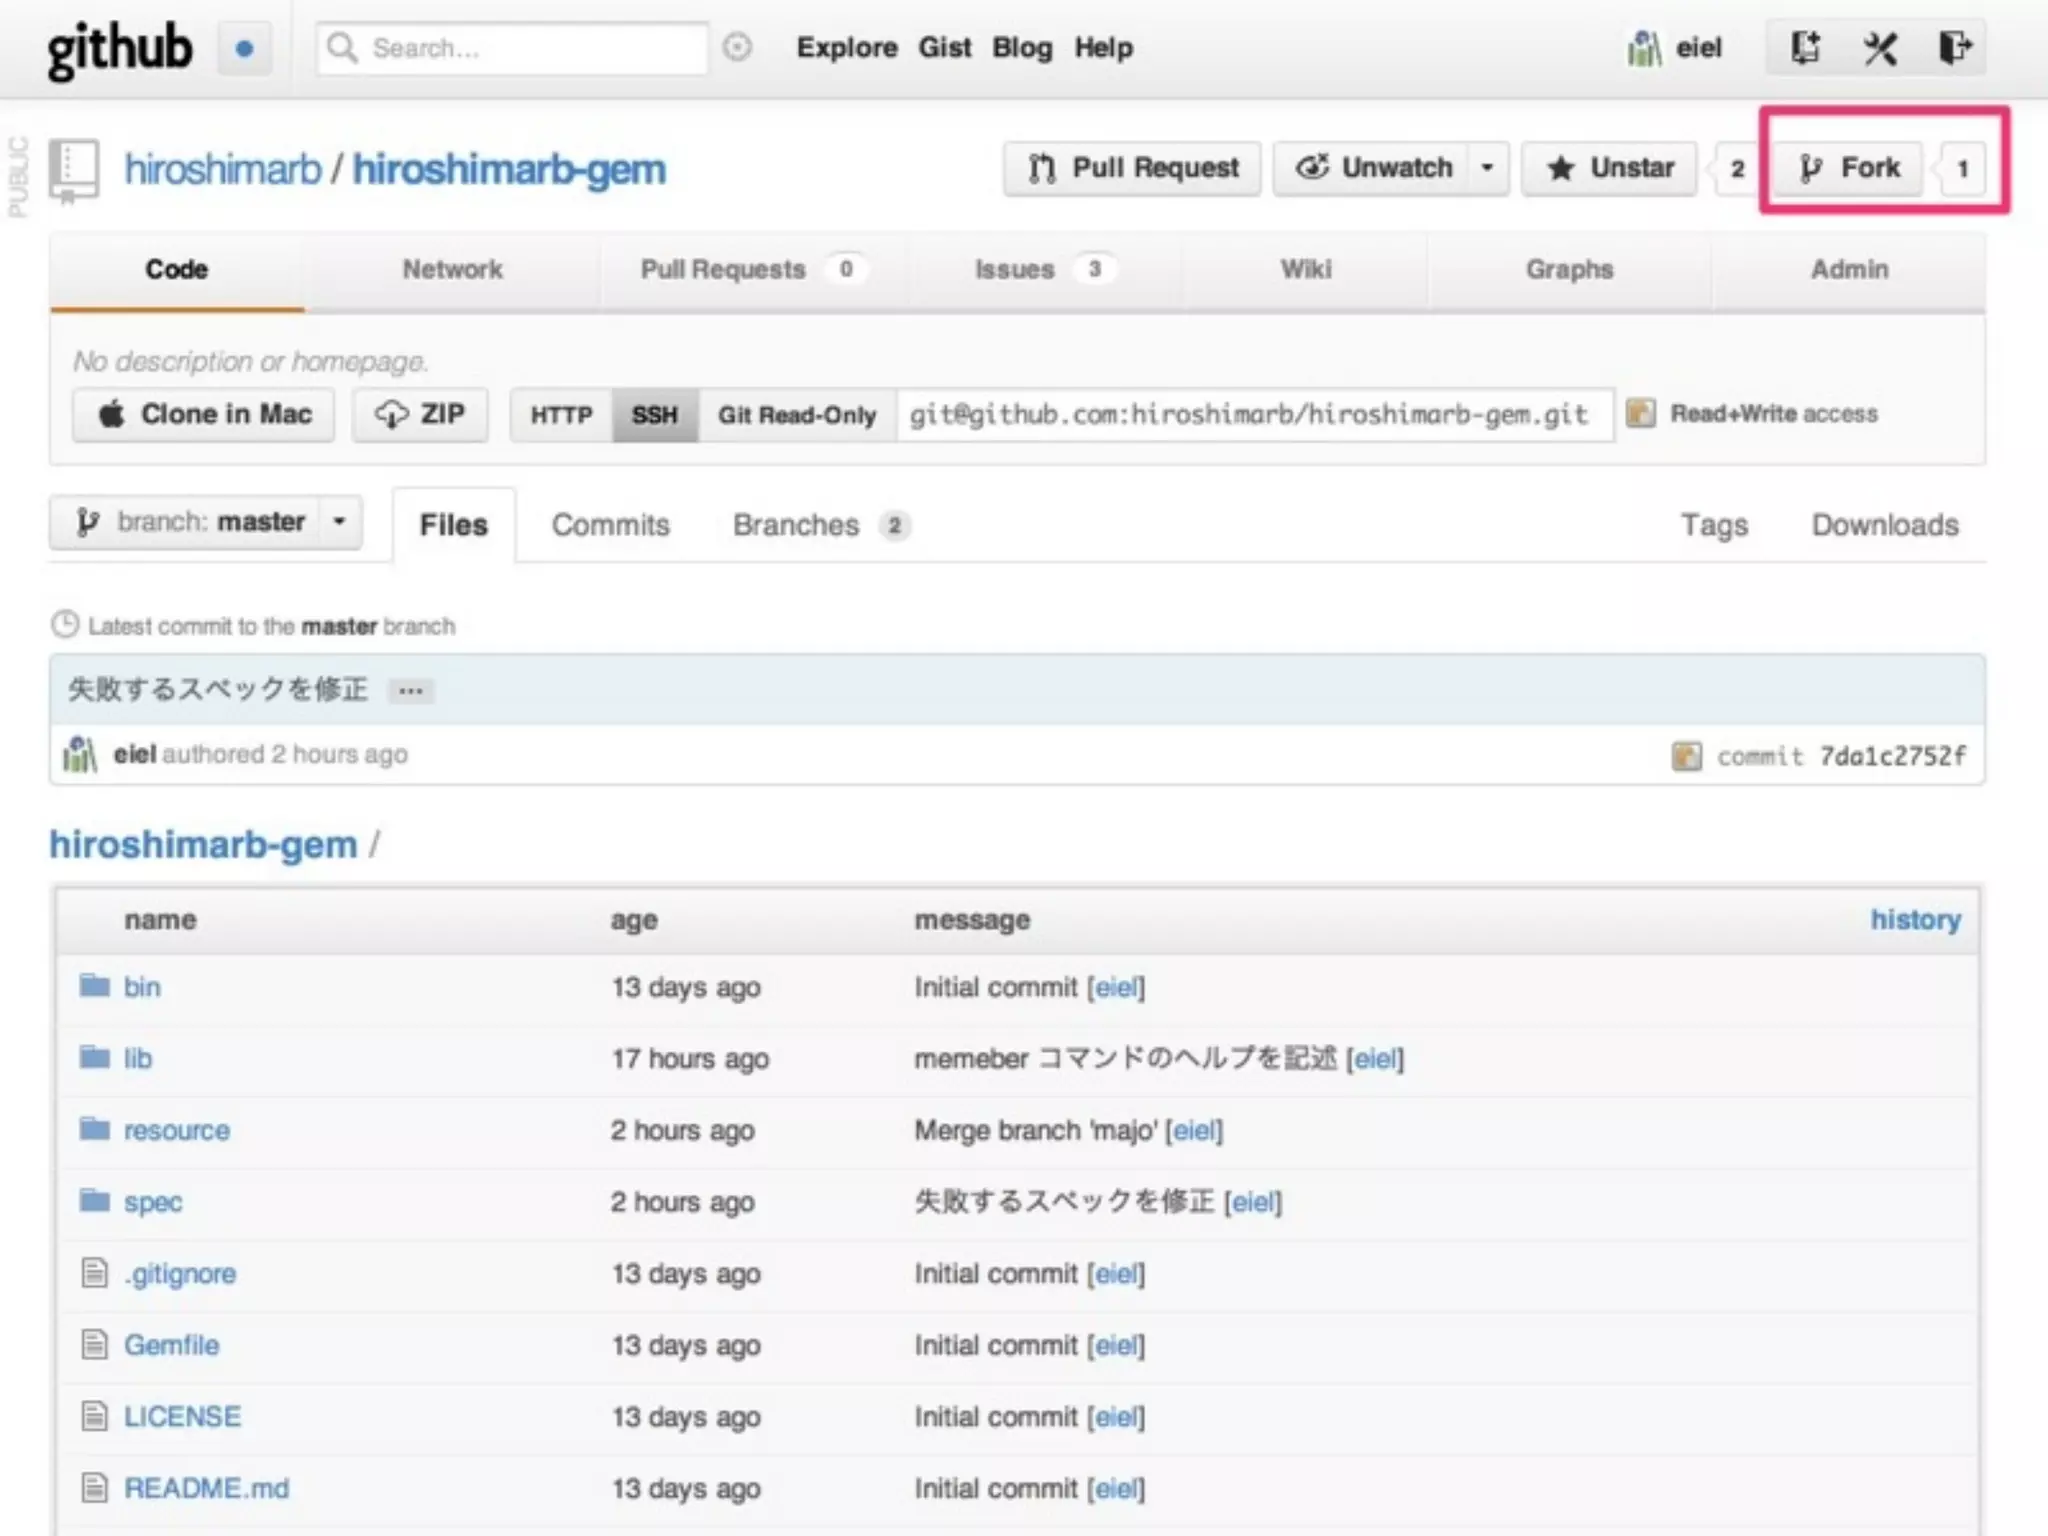The image size is (2048, 1536).
Task: Click the Fork button
Action: tap(1848, 168)
